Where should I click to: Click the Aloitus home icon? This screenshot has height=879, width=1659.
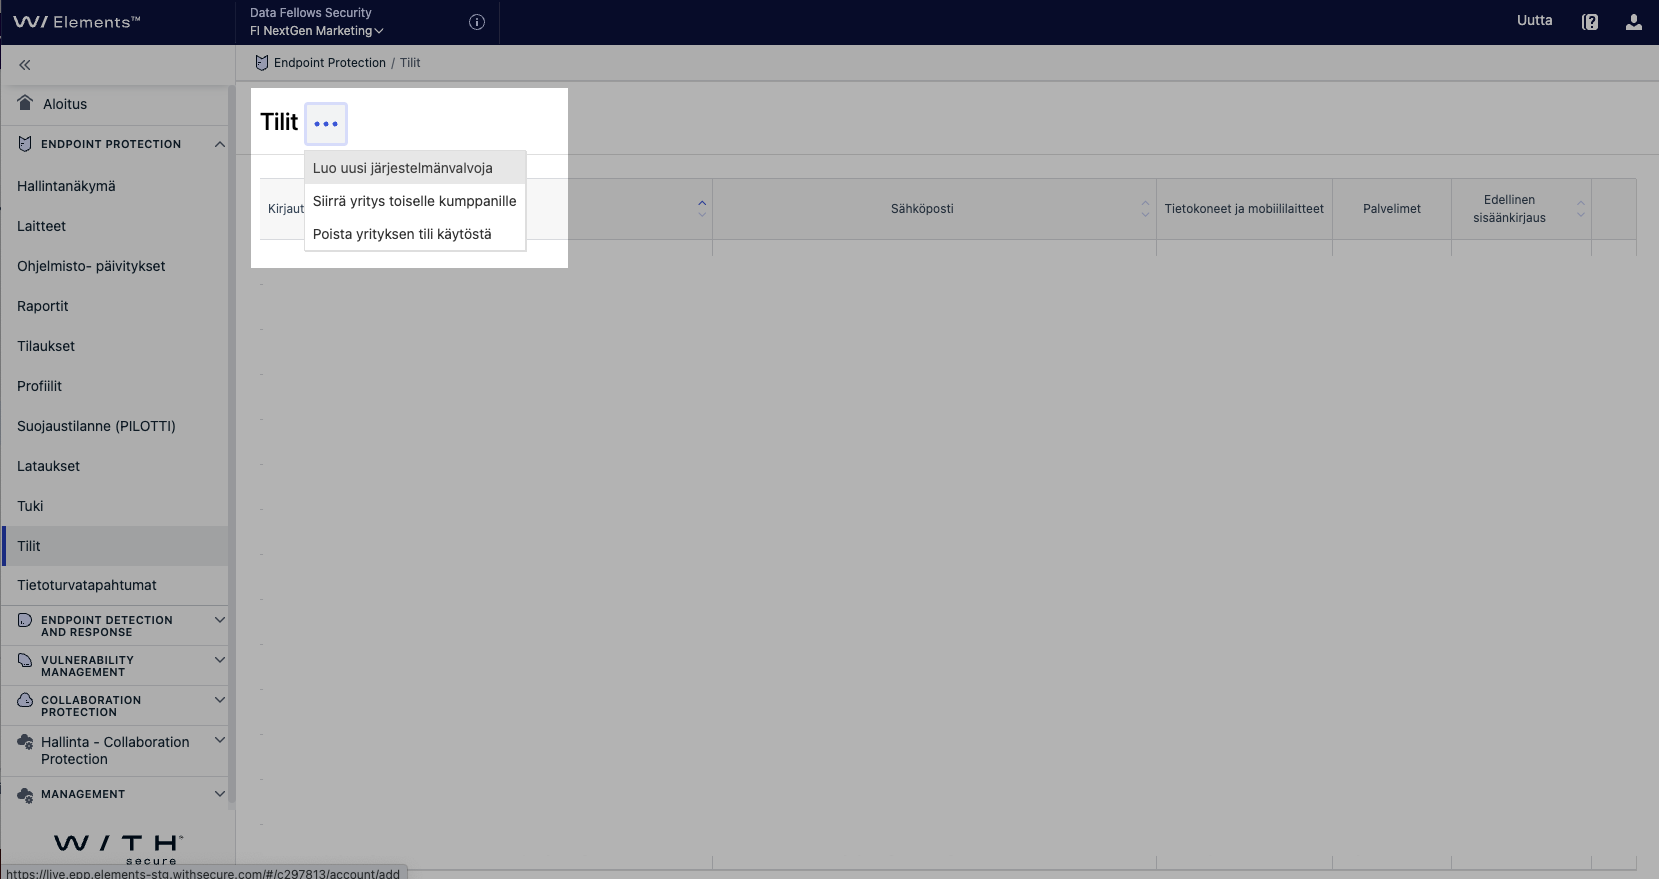[26, 103]
